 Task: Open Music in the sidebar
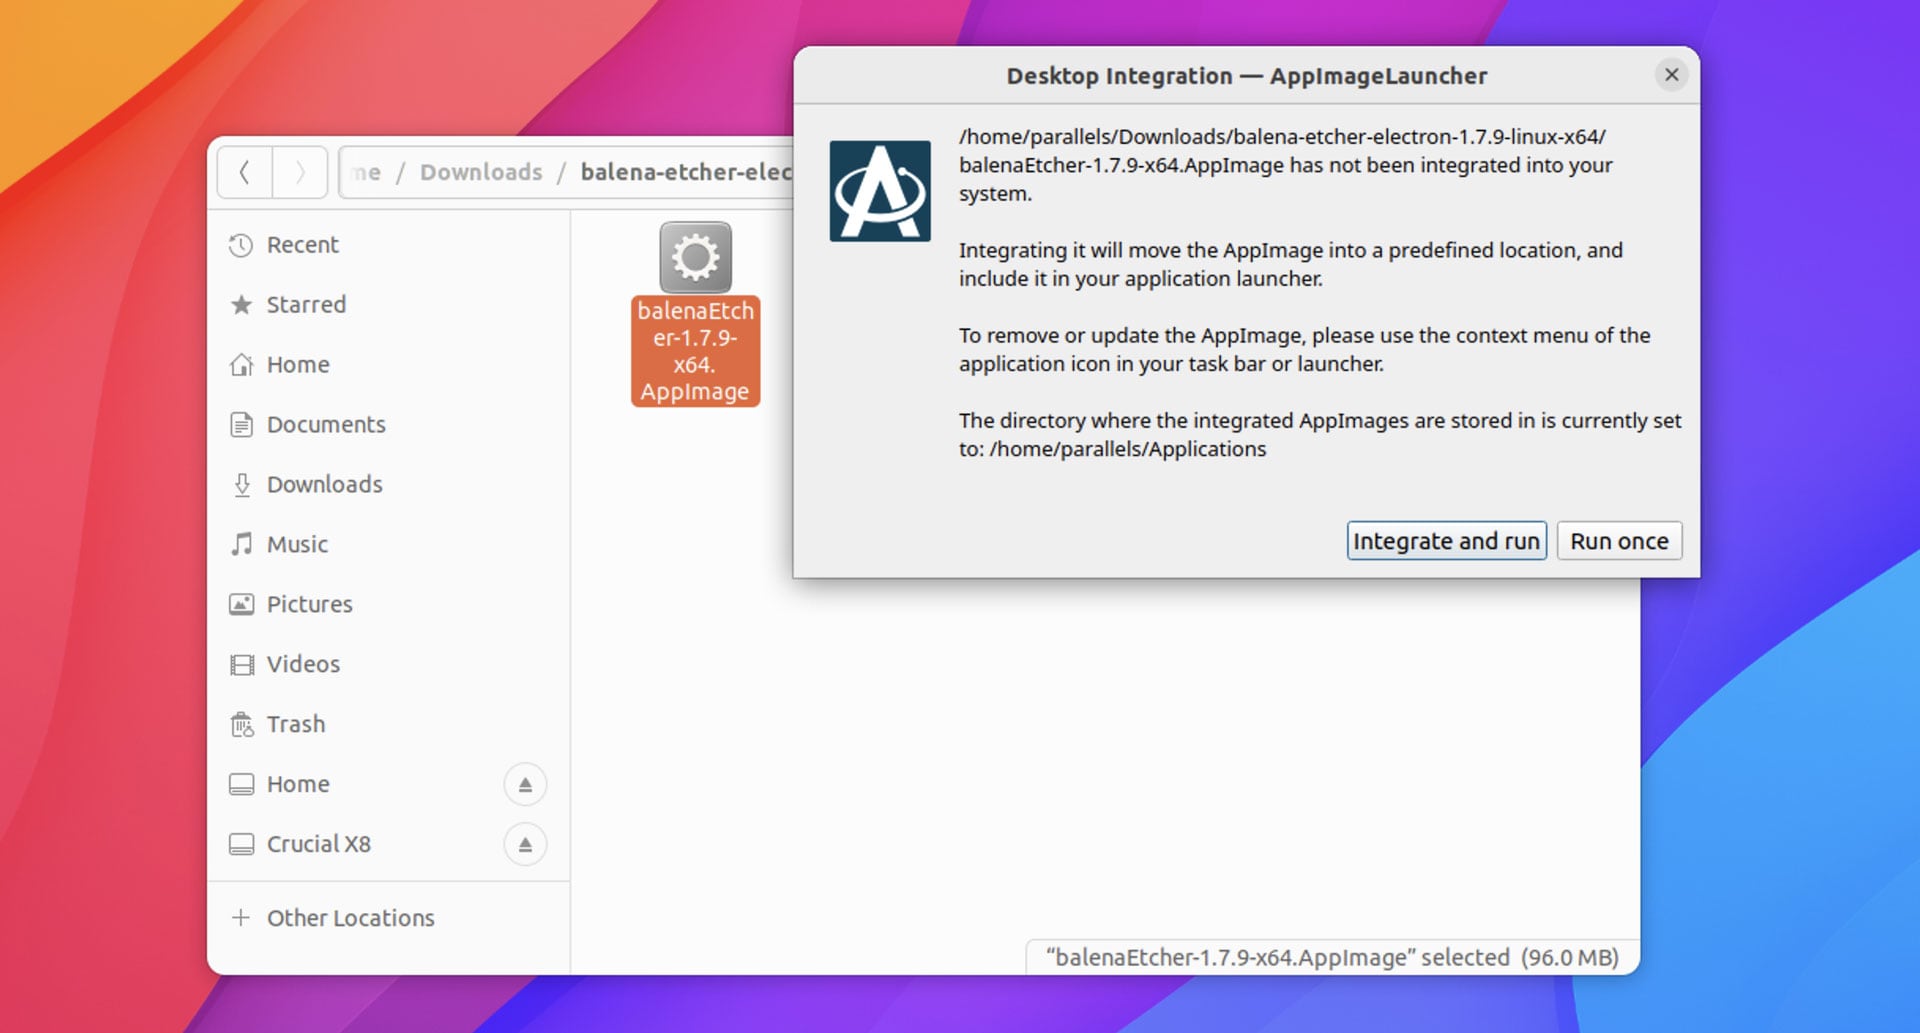tap(388, 545)
